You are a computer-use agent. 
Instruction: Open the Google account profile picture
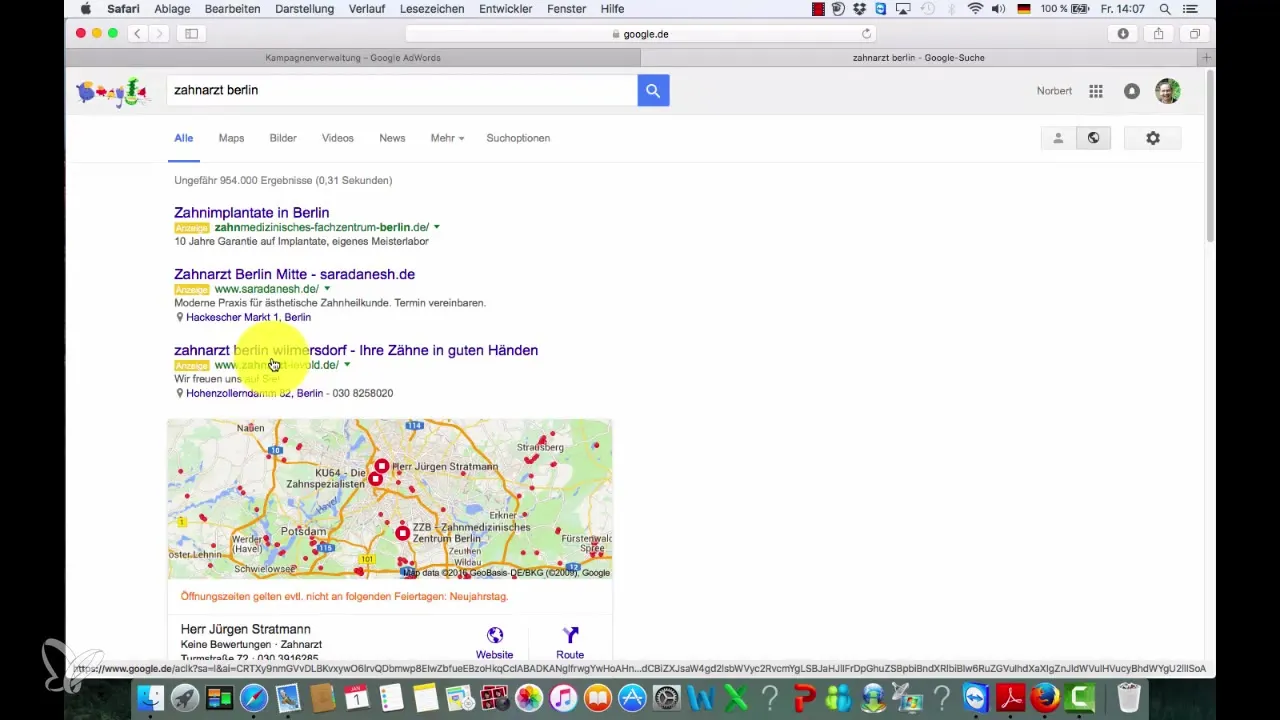[1167, 91]
